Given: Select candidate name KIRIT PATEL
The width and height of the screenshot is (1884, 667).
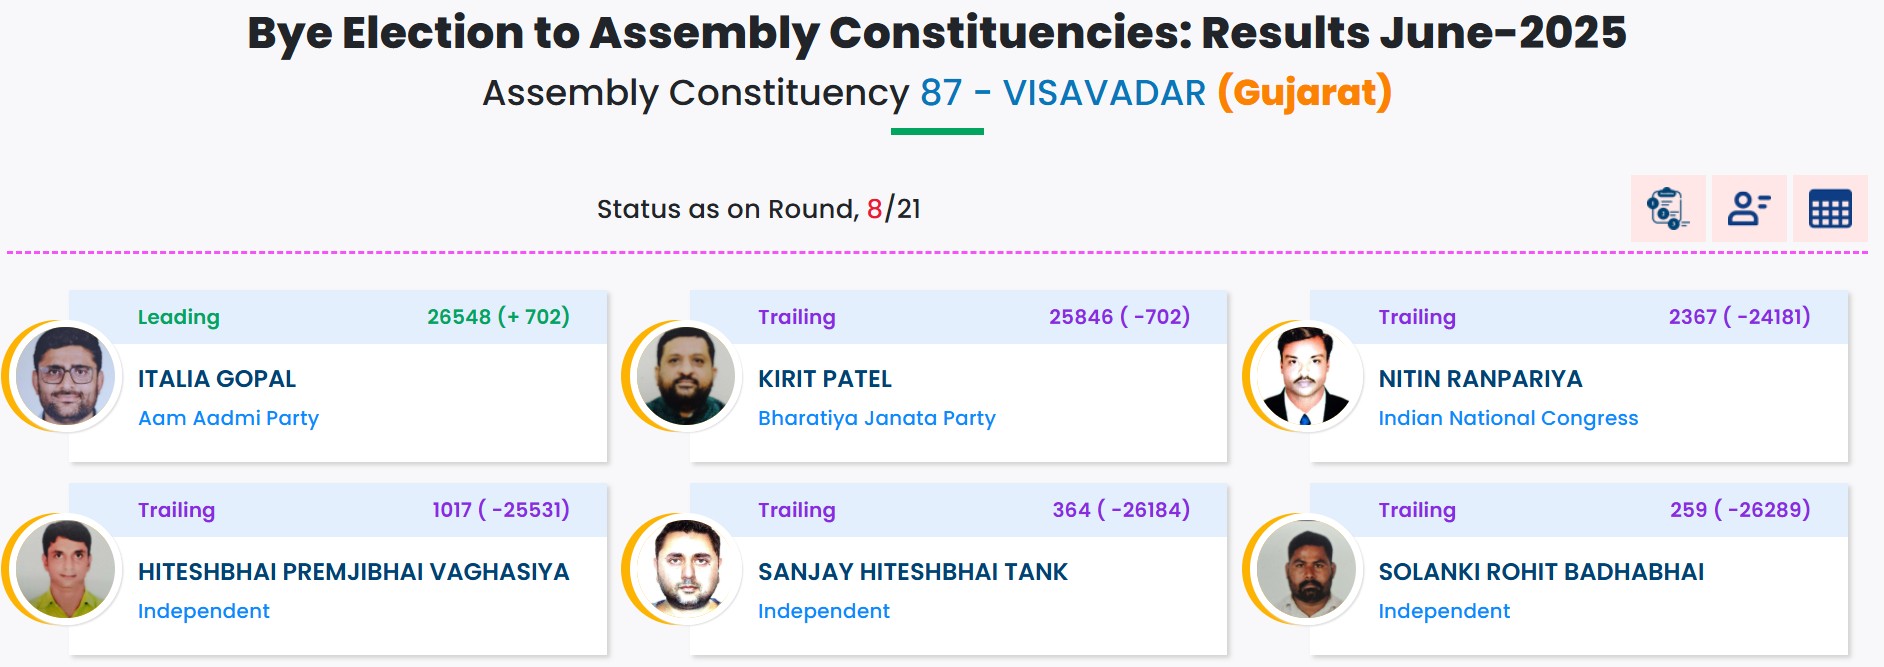Looking at the screenshot, I should pos(826,379).
